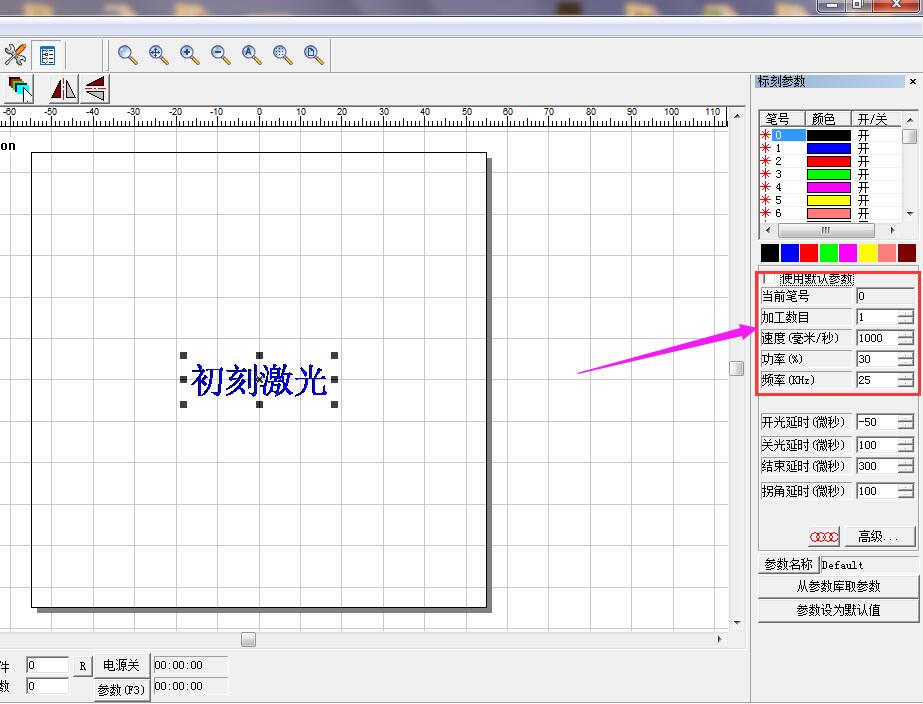Toggle pen 3 开/关 state
This screenshot has width=923, height=704.
point(863,174)
